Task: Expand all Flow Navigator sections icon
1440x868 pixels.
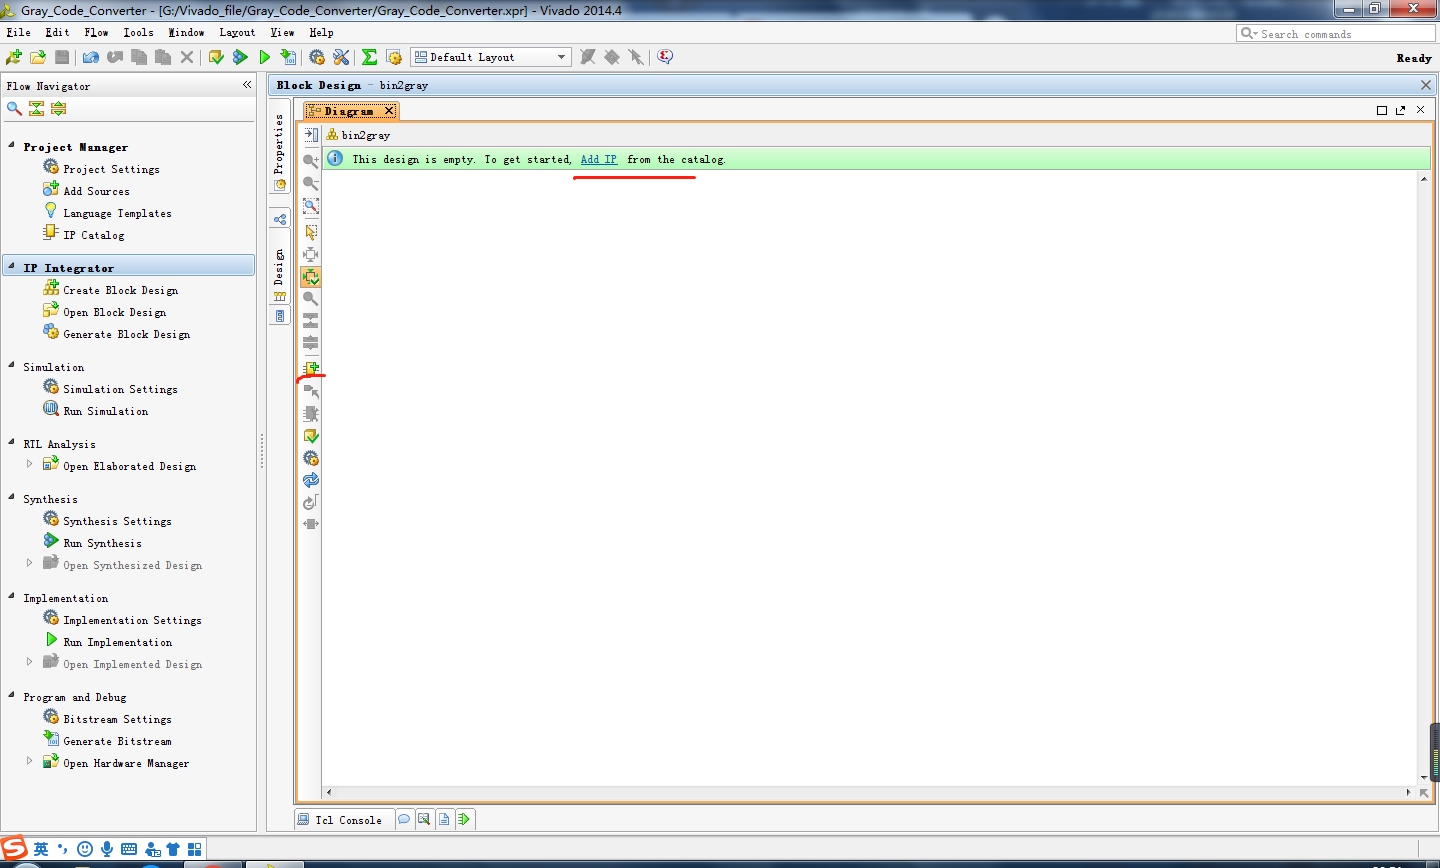Action: [58, 108]
